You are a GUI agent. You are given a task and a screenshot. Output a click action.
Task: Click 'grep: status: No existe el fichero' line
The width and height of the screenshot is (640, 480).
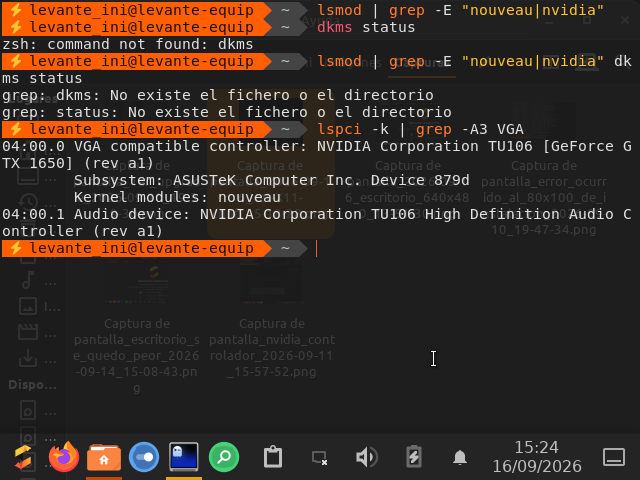click(227, 112)
